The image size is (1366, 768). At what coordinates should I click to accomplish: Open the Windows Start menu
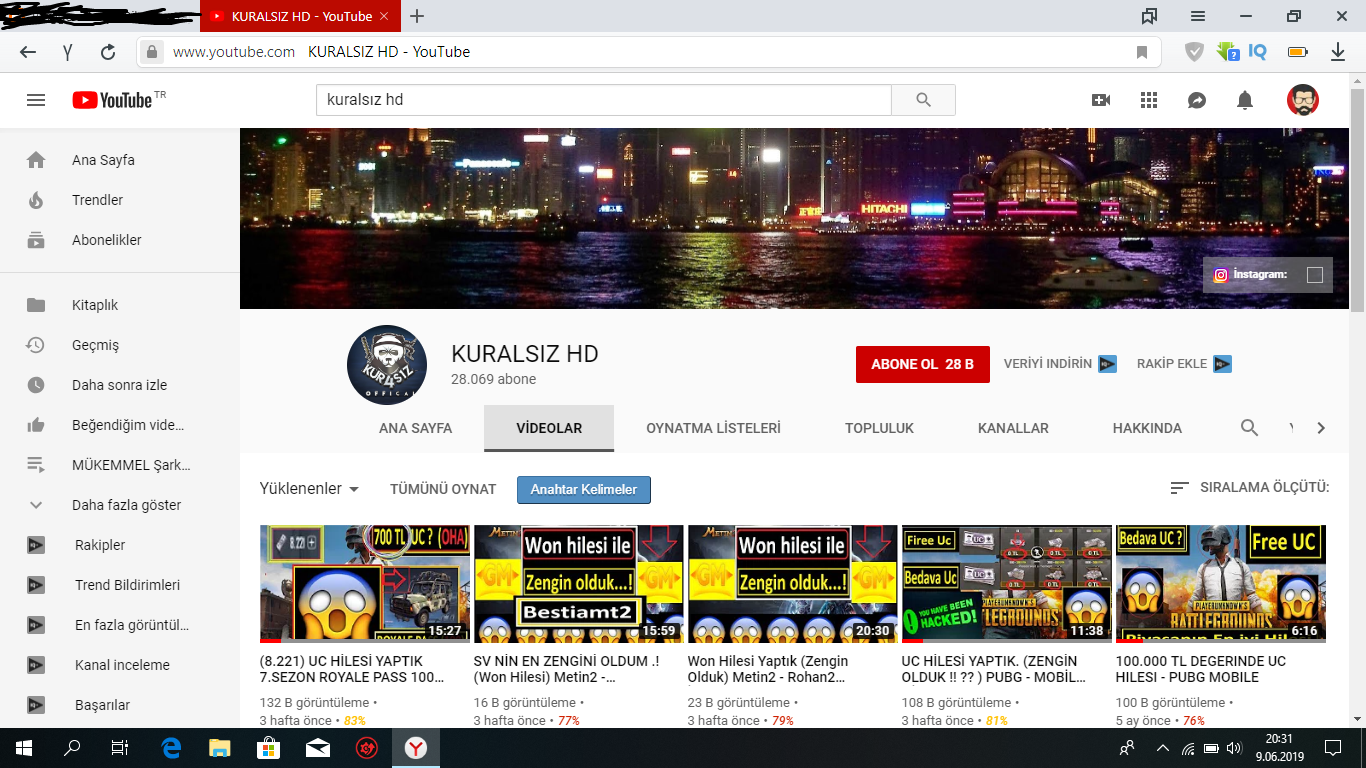point(24,748)
